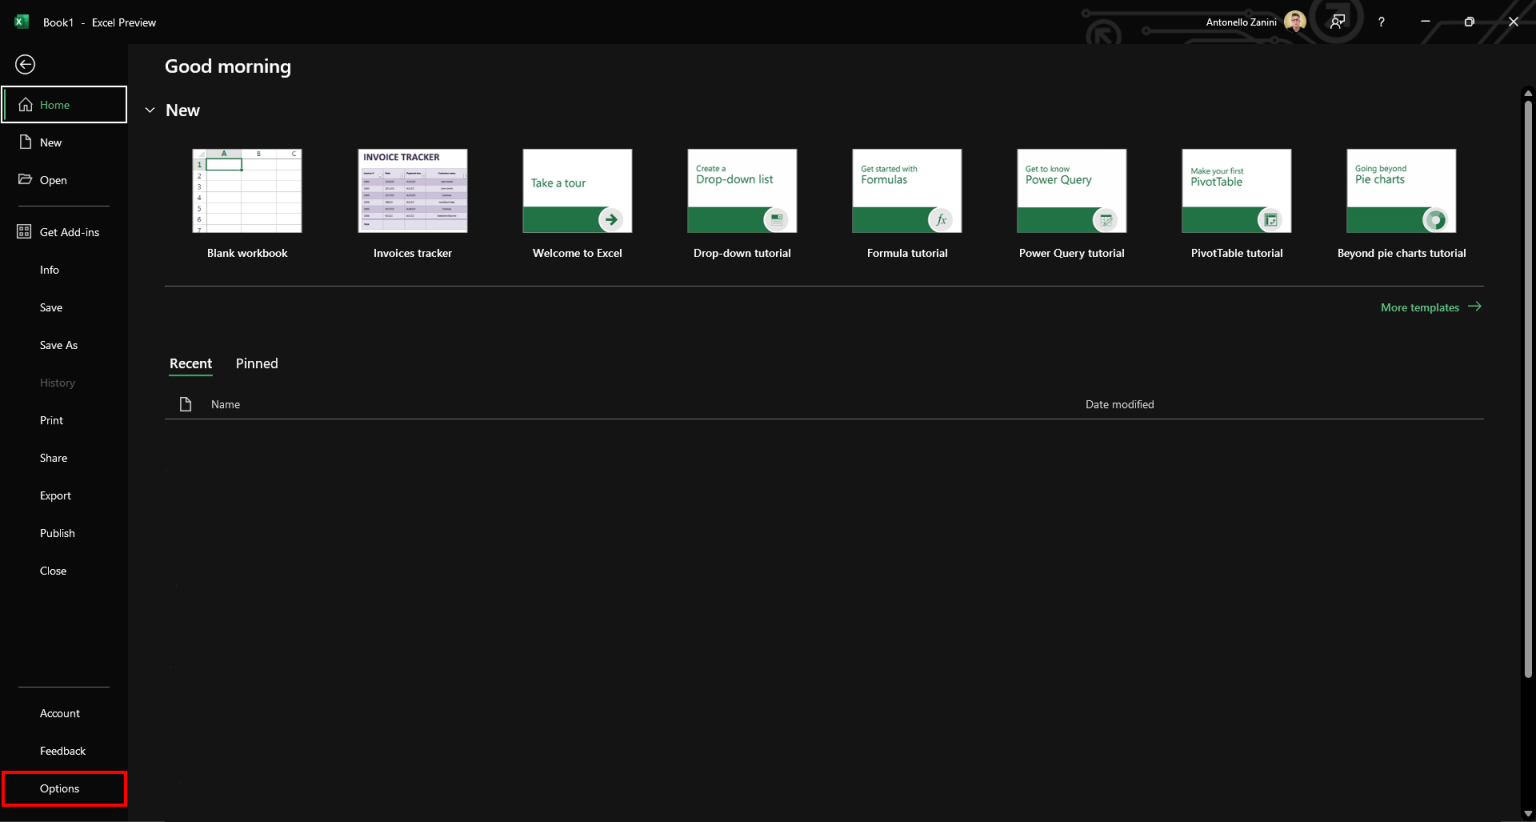Click the Help question mark icon
1536x822 pixels.
[x=1381, y=21]
